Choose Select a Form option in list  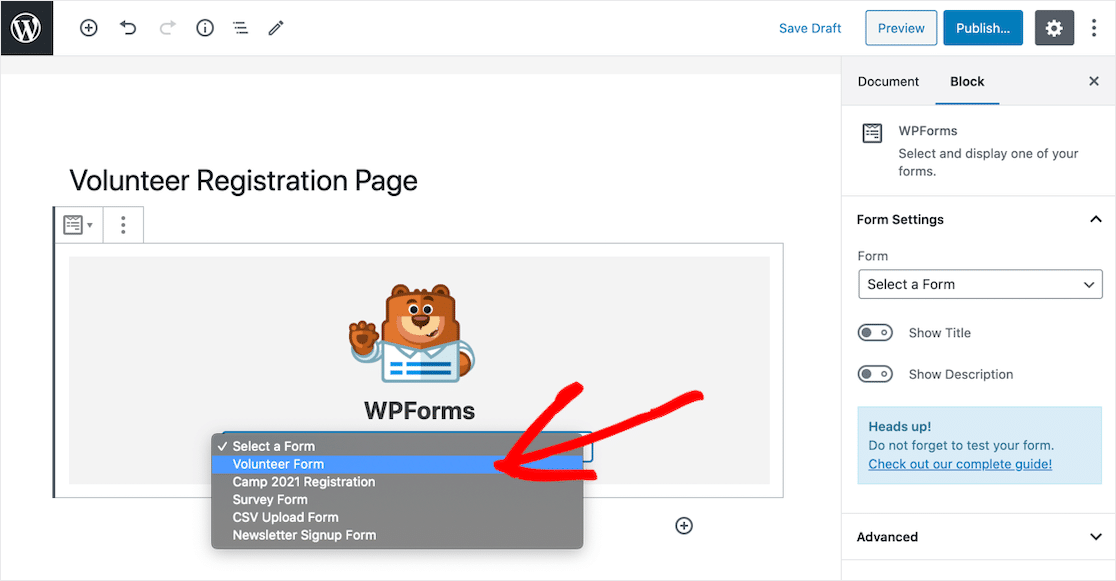[397, 446]
